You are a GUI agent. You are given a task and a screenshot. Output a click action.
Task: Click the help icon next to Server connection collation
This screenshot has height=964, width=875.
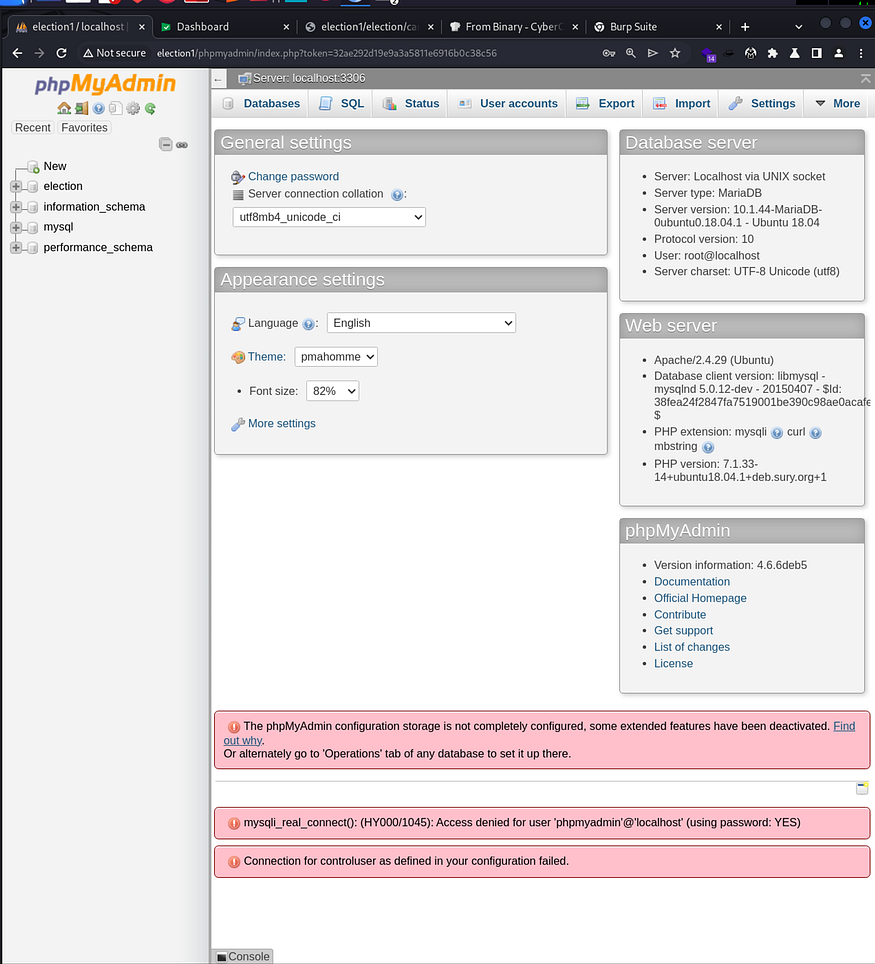point(397,195)
